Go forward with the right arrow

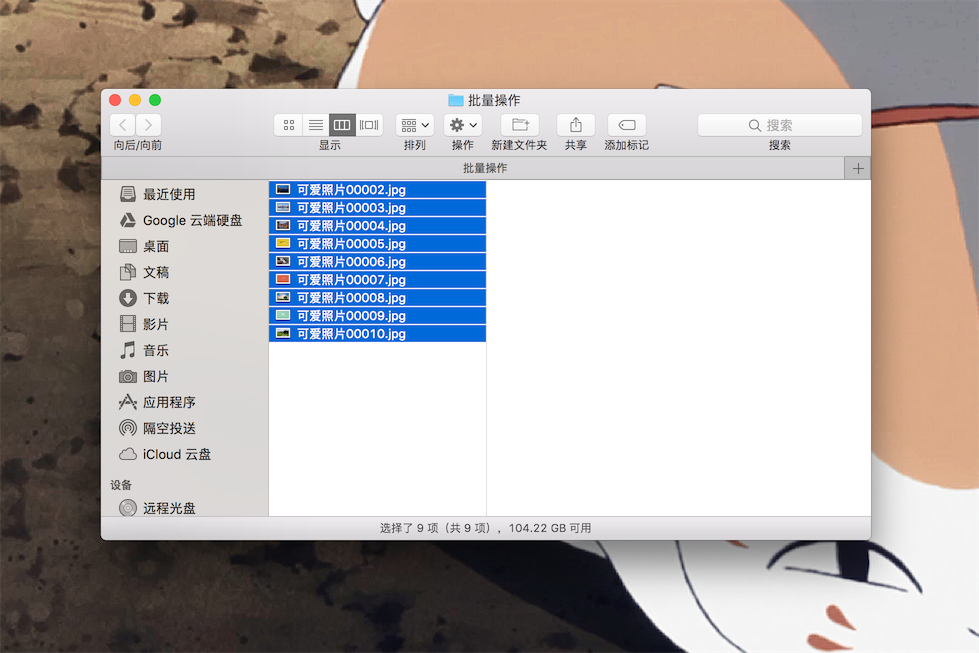click(148, 125)
